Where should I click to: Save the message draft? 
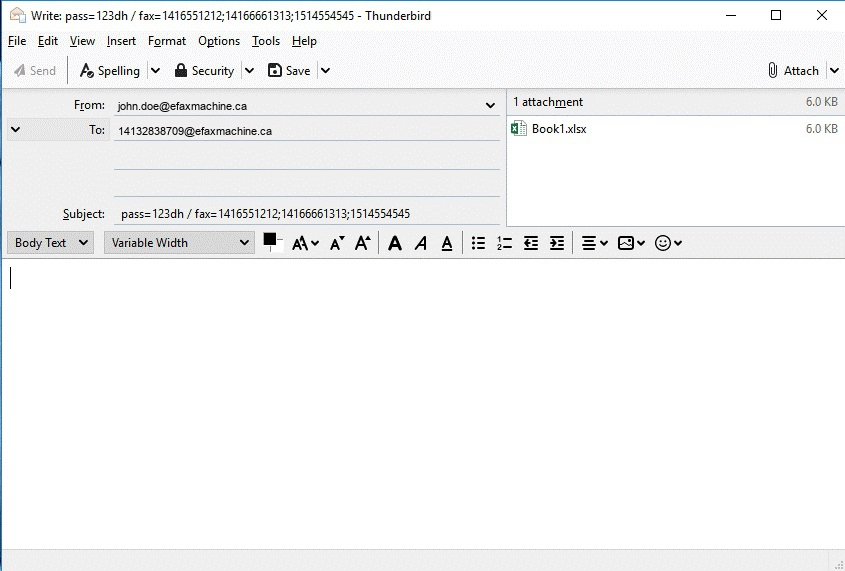(x=289, y=71)
